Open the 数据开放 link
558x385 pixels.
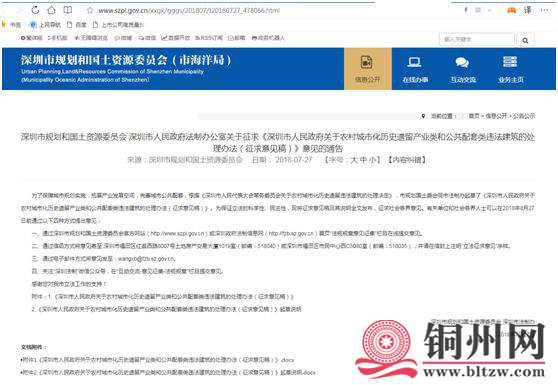tap(175, 38)
